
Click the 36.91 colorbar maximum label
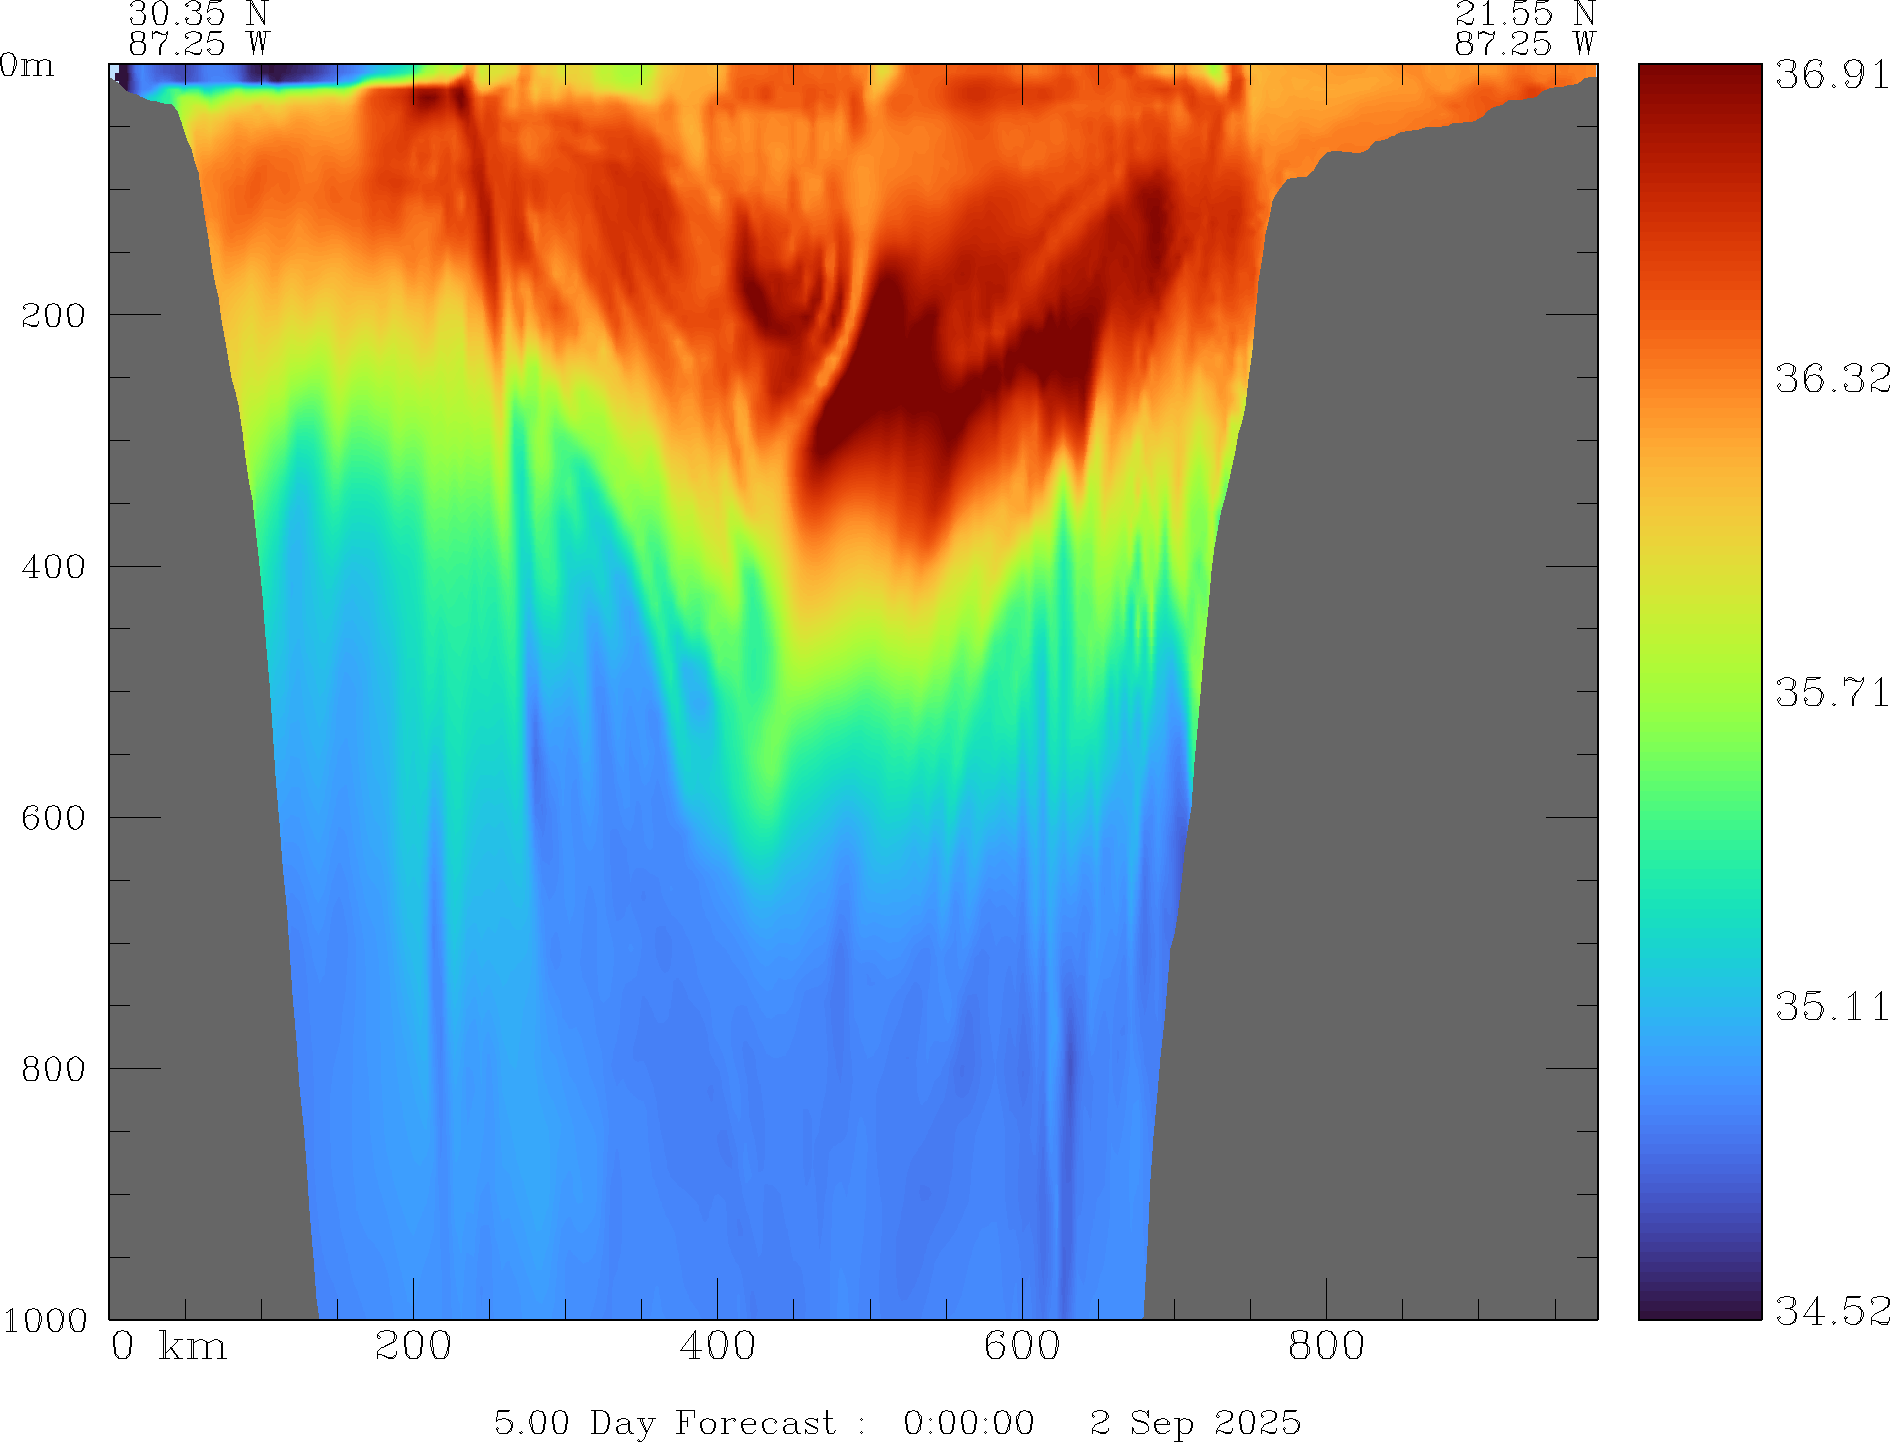click(1831, 75)
